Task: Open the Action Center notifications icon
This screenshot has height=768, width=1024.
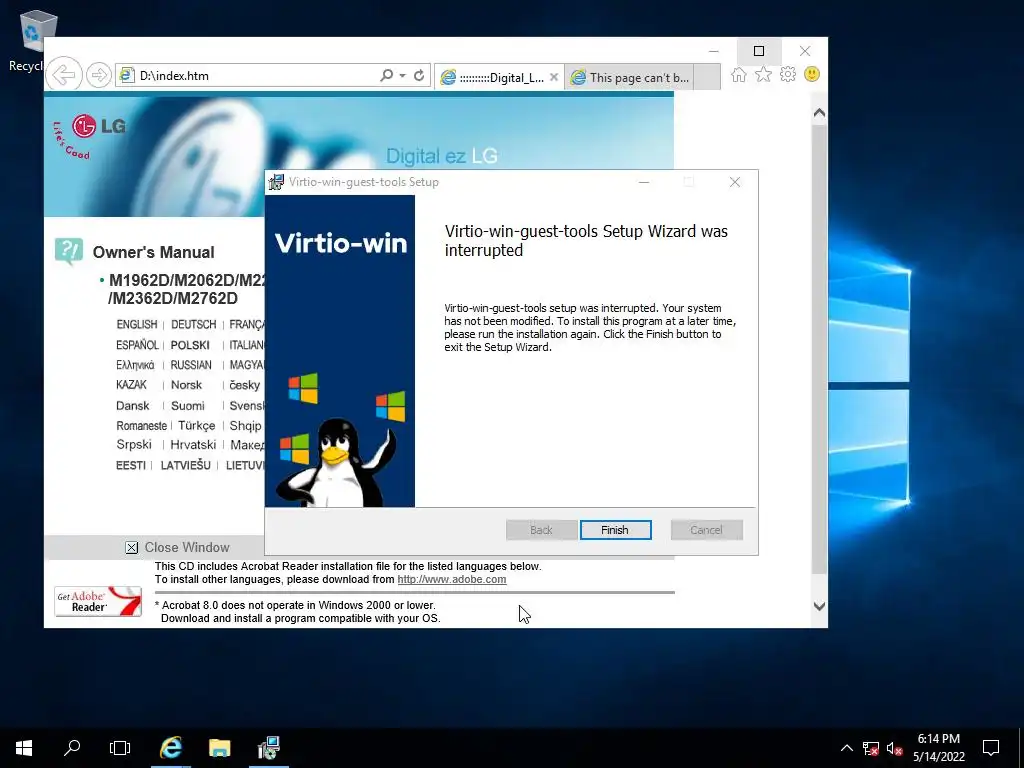Action: [x=991, y=748]
